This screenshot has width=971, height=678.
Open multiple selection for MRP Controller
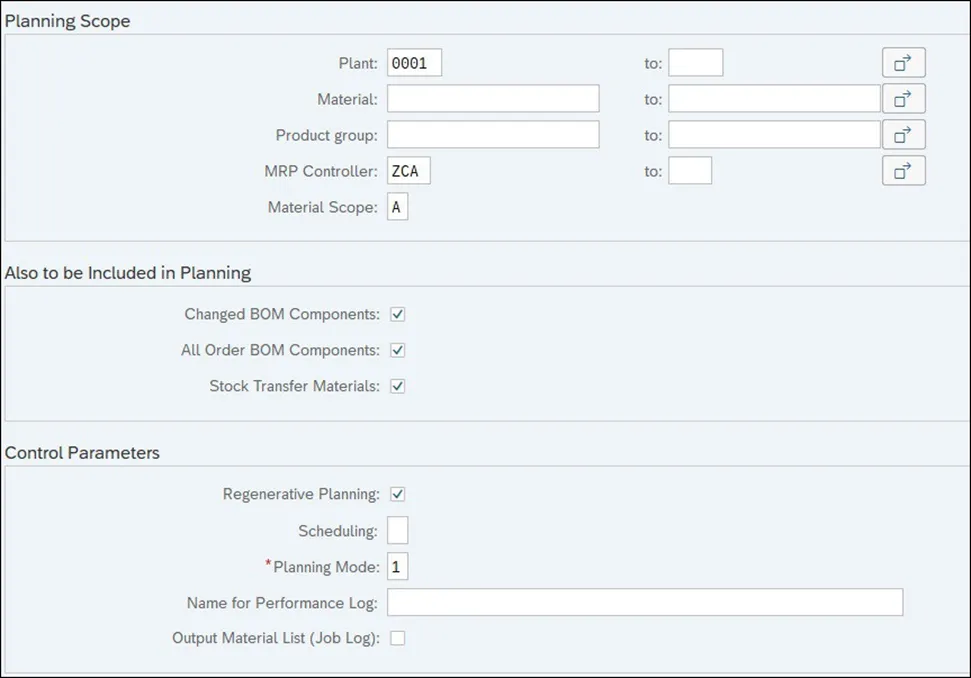903,171
